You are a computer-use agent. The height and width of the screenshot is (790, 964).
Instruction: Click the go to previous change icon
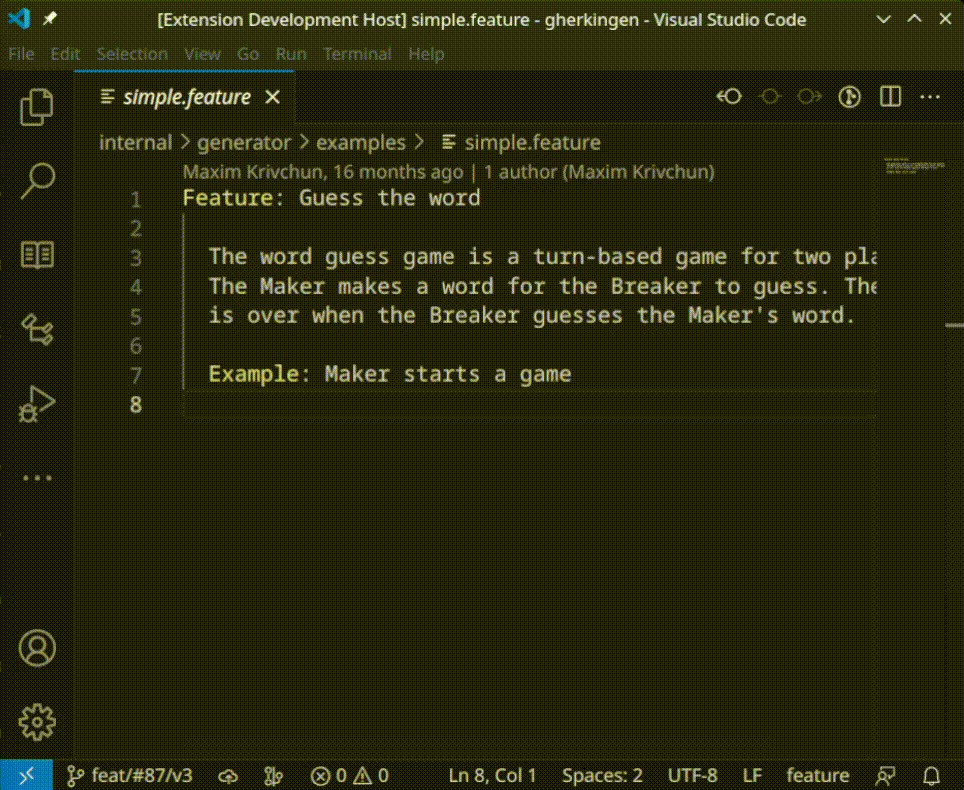pos(729,97)
